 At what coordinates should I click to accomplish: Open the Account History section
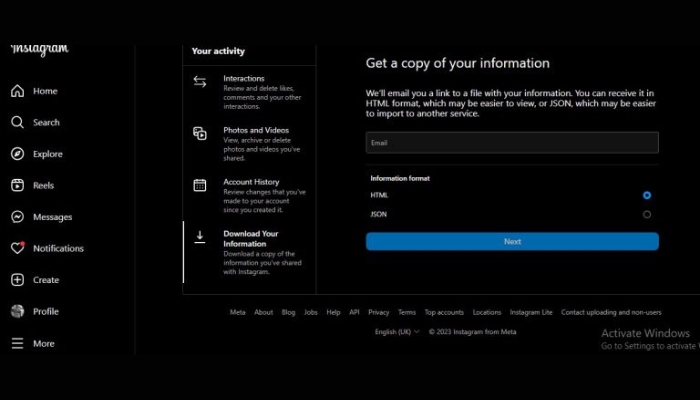tap(250, 196)
